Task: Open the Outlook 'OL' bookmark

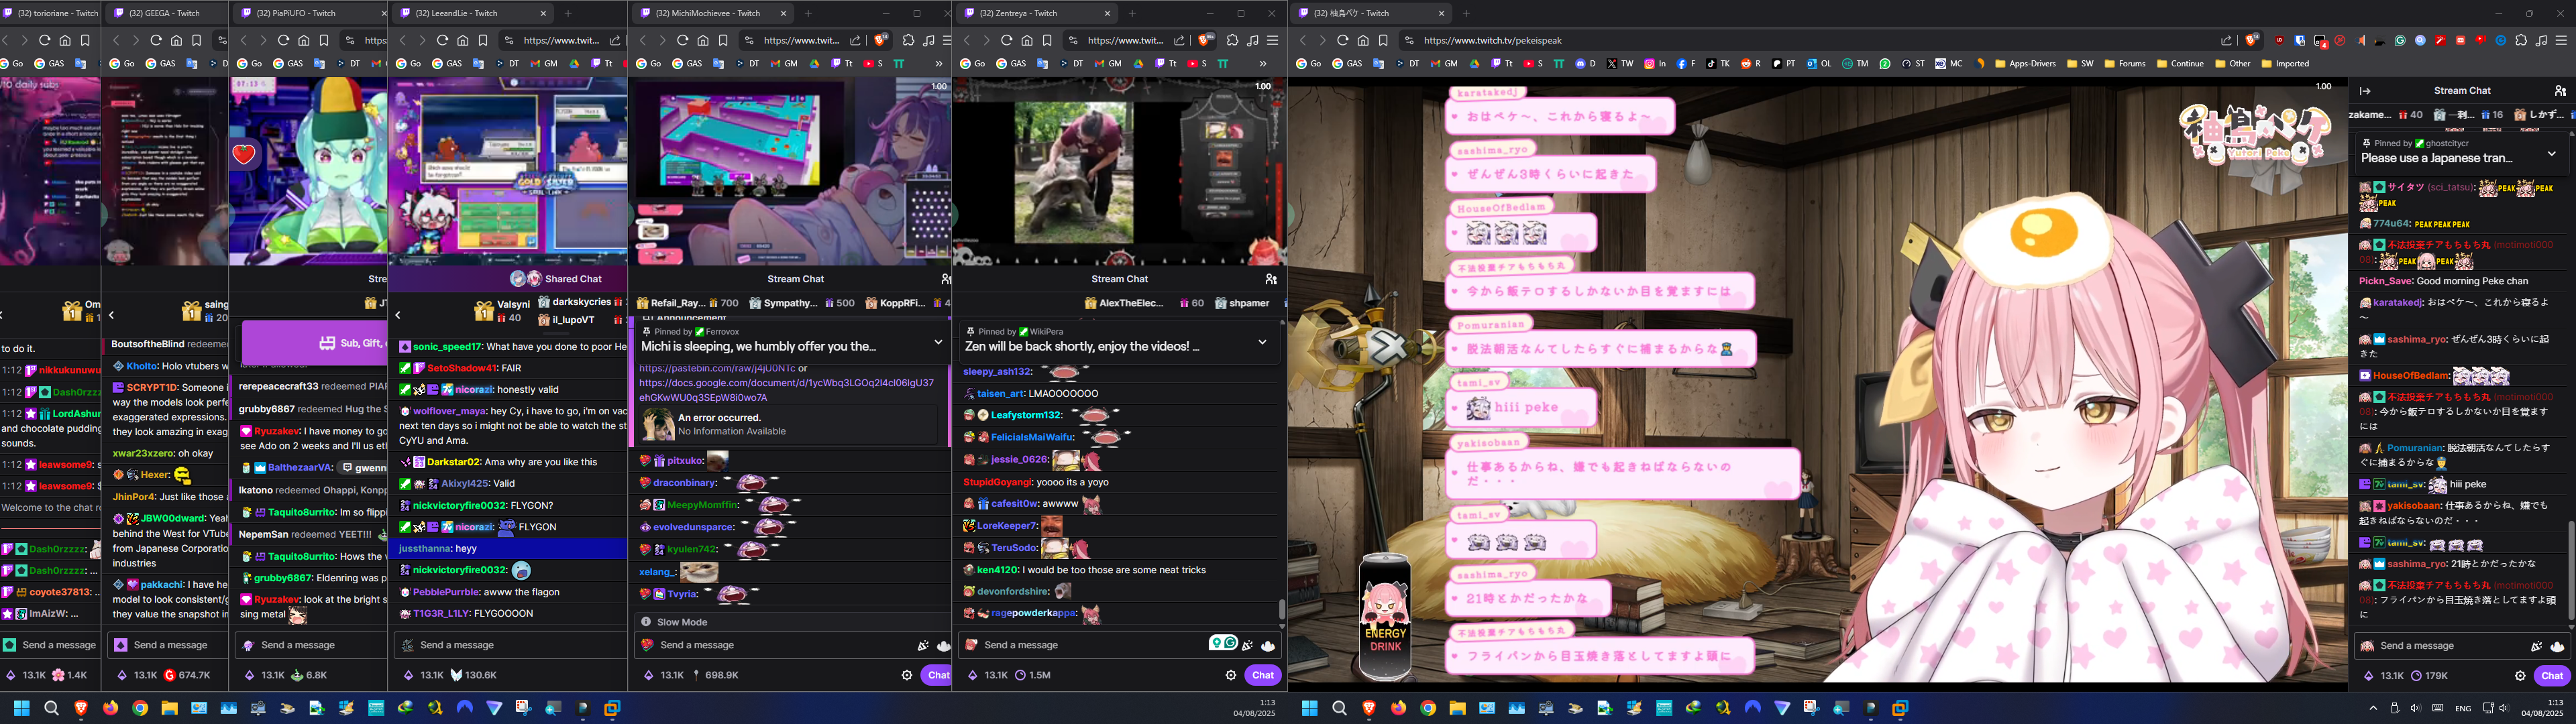Action: pos(1819,63)
